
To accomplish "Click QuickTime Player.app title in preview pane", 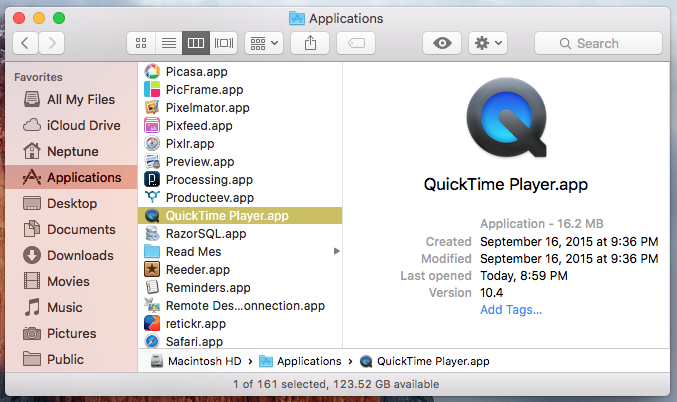I will (x=506, y=184).
